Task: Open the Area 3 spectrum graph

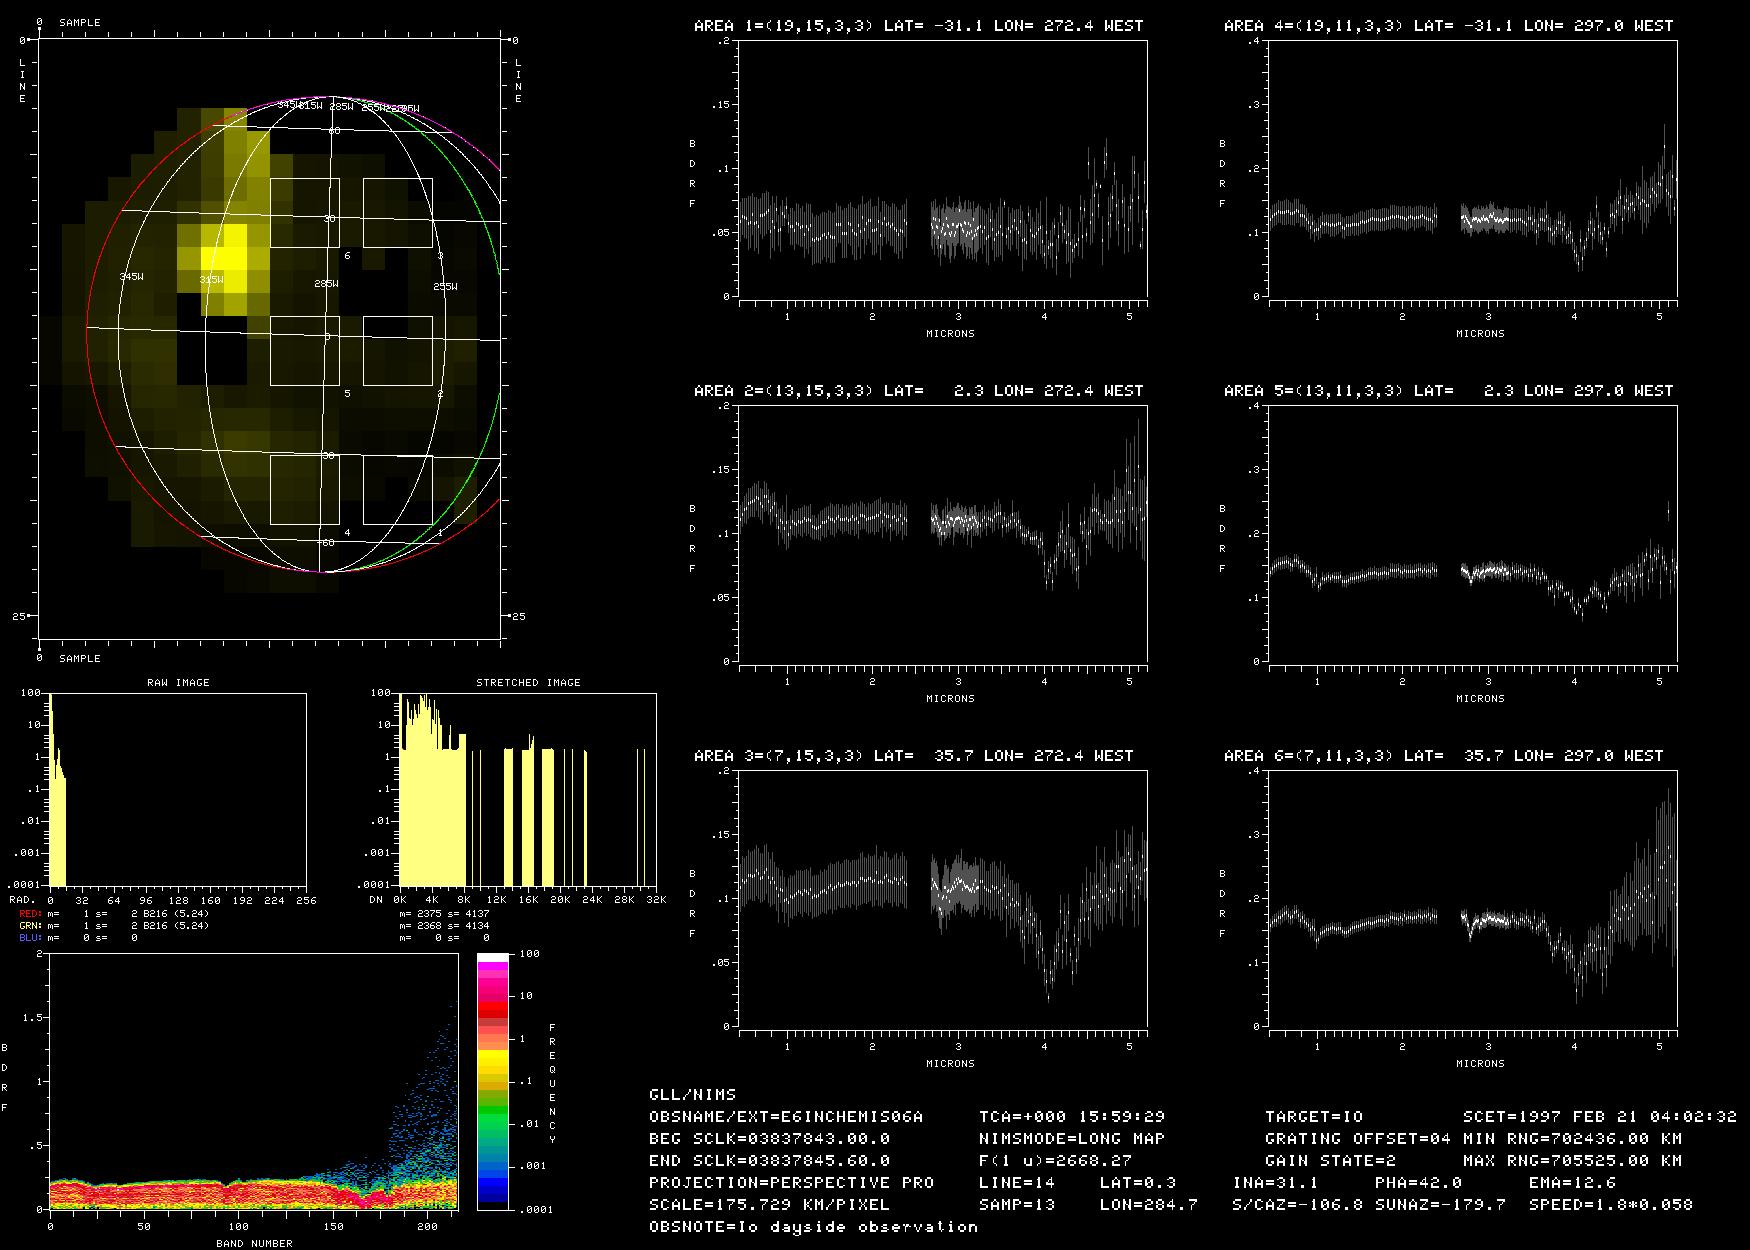Action: pyautogui.click(x=942, y=900)
